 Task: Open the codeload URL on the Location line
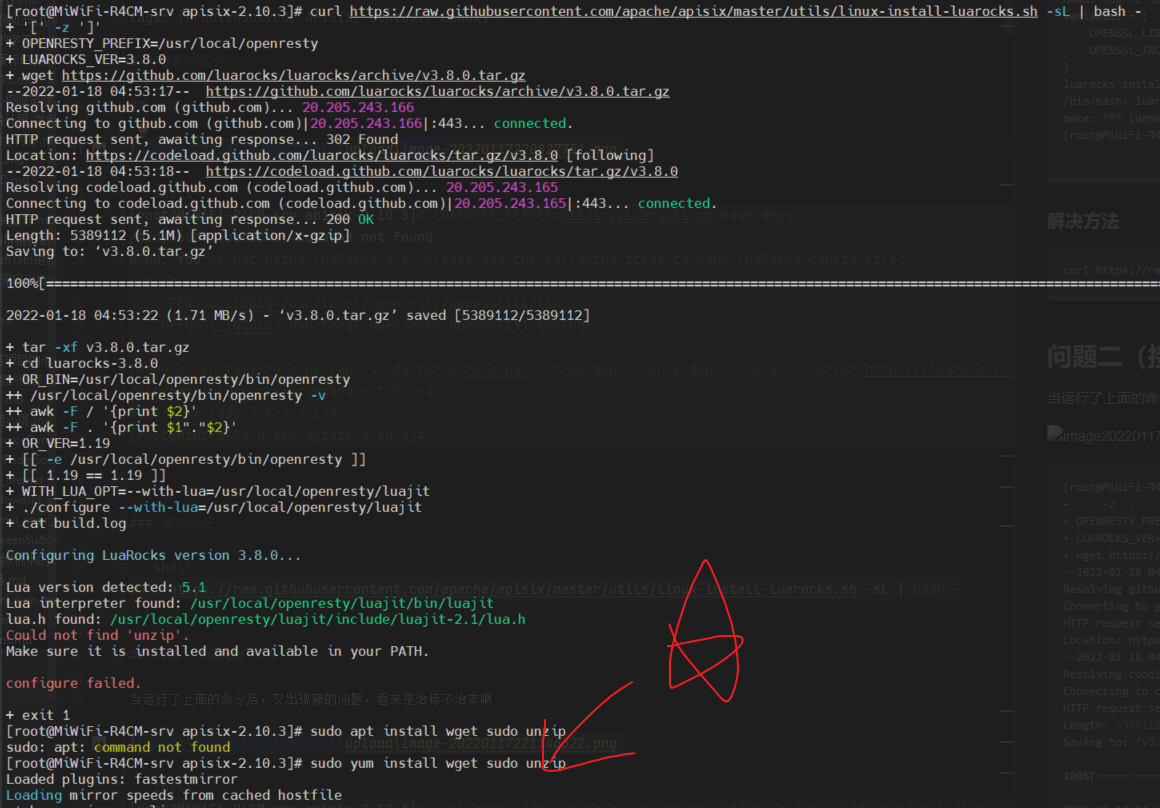322,155
